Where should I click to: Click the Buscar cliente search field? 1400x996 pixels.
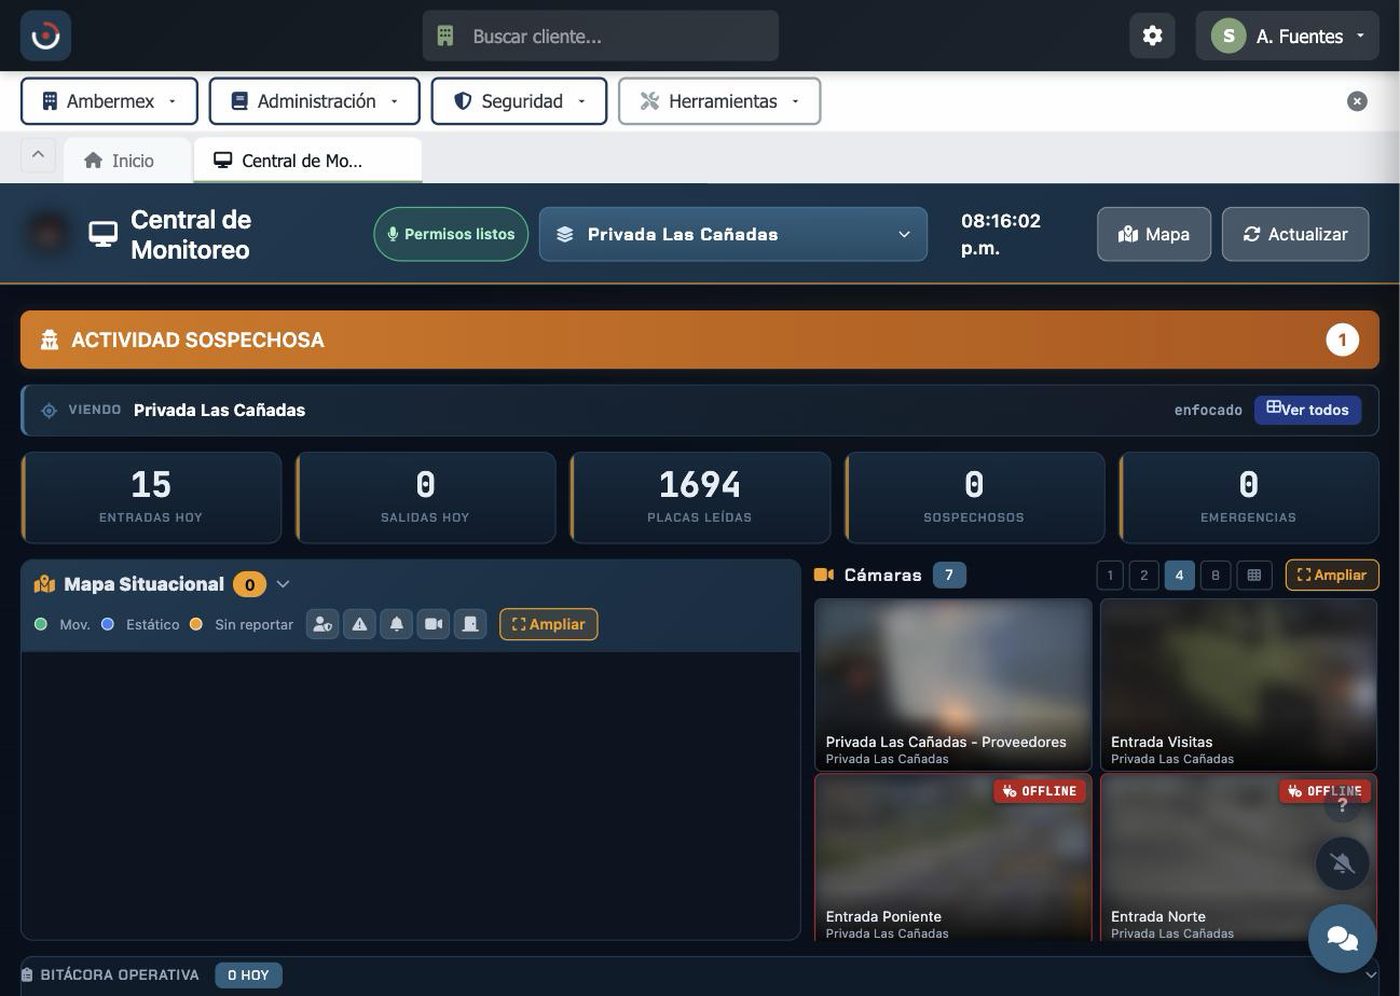coord(600,36)
